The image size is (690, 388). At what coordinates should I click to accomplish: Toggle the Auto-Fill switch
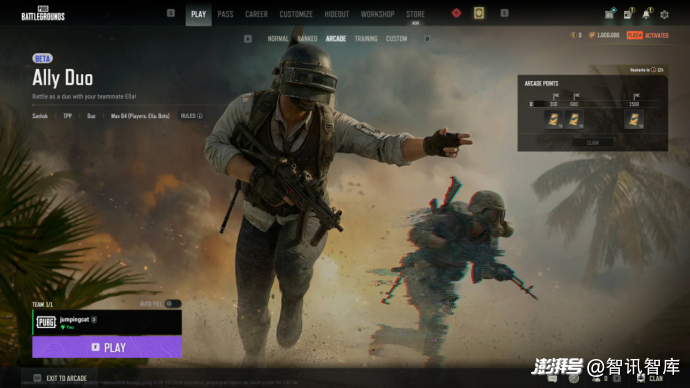click(173, 304)
